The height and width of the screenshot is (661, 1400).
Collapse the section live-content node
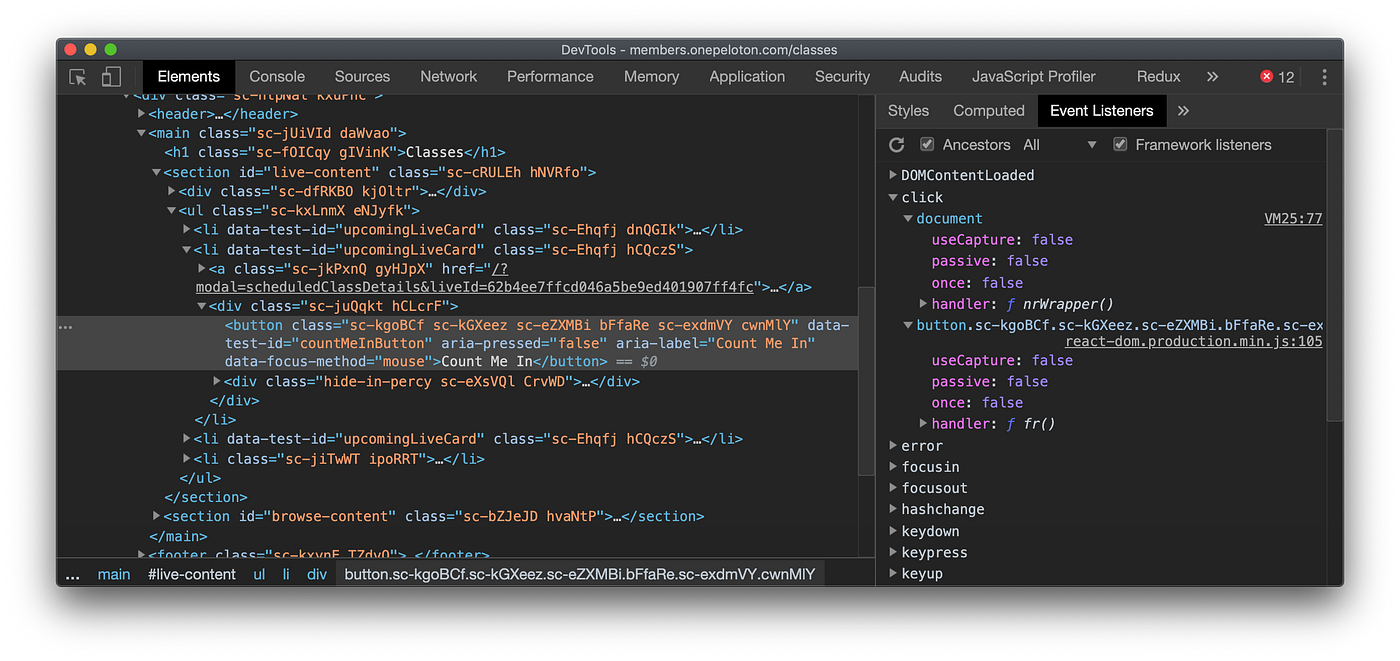tap(156, 172)
